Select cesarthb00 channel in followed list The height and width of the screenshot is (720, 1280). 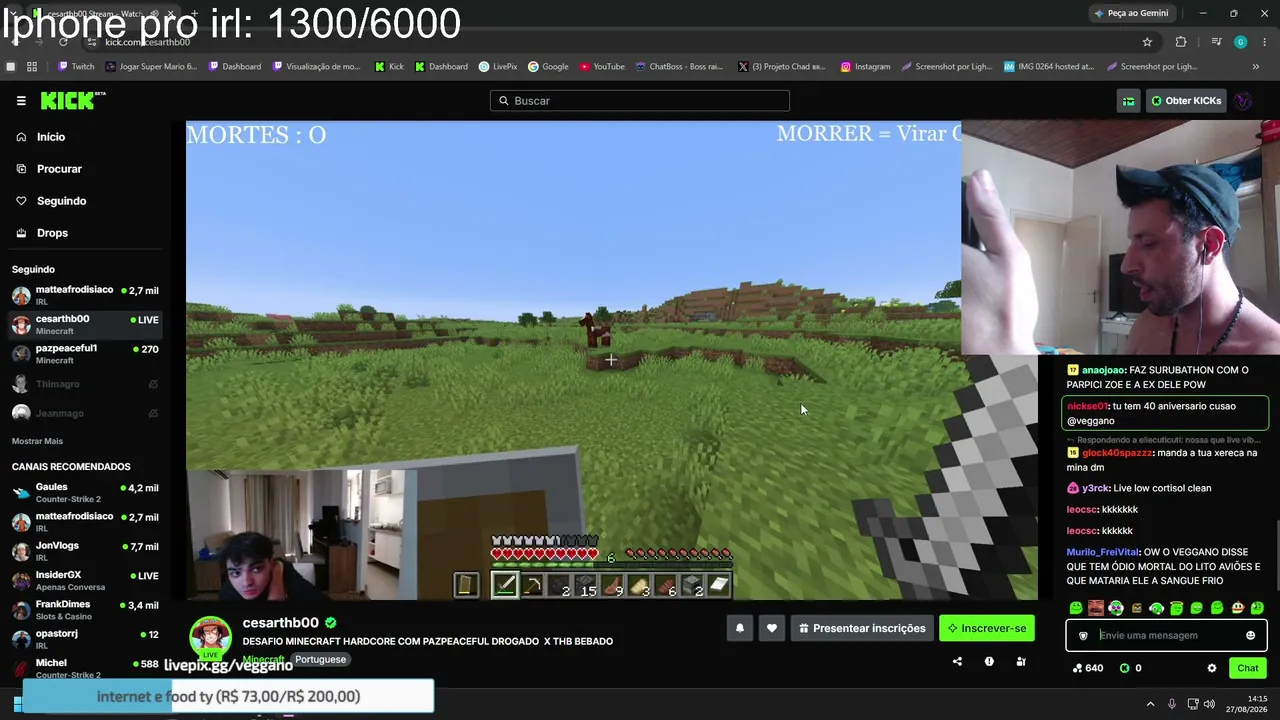tap(85, 324)
